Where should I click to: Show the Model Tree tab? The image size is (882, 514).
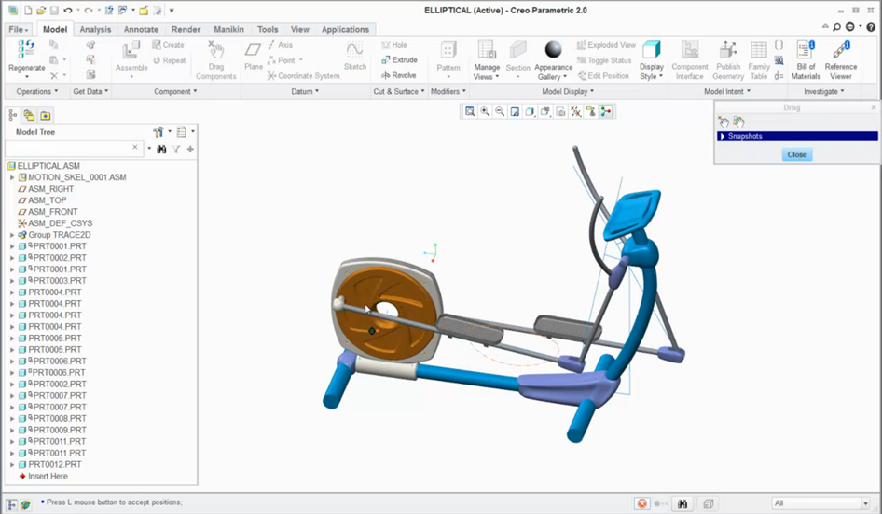12,116
